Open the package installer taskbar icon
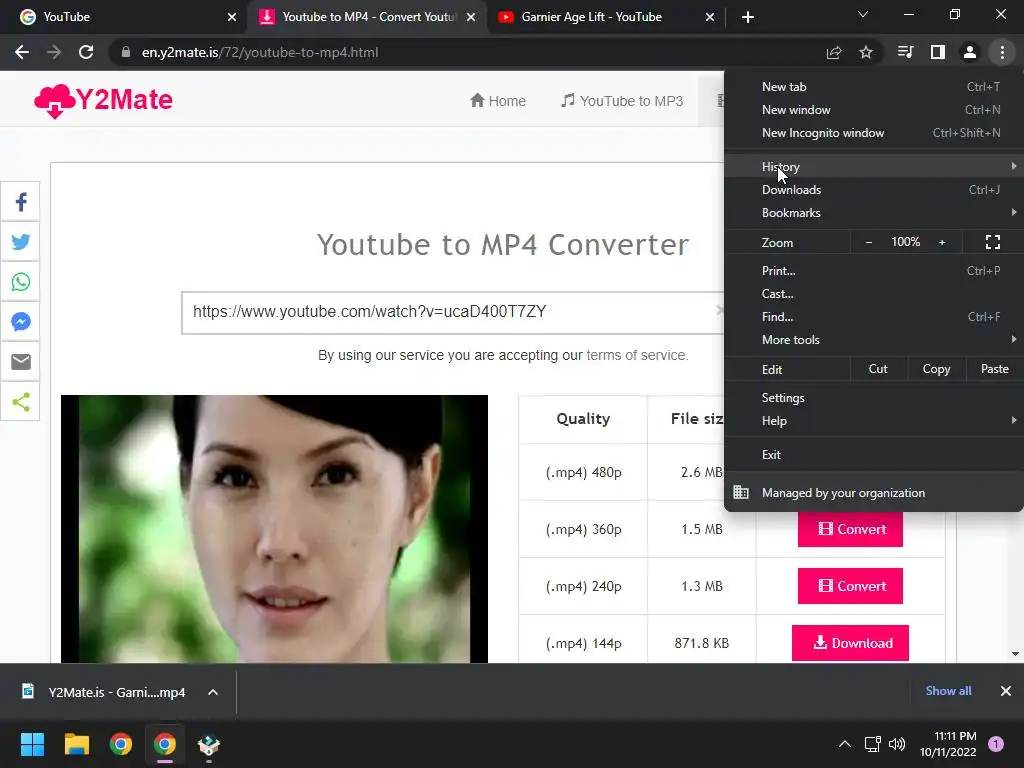The height and width of the screenshot is (768, 1024). [209, 744]
